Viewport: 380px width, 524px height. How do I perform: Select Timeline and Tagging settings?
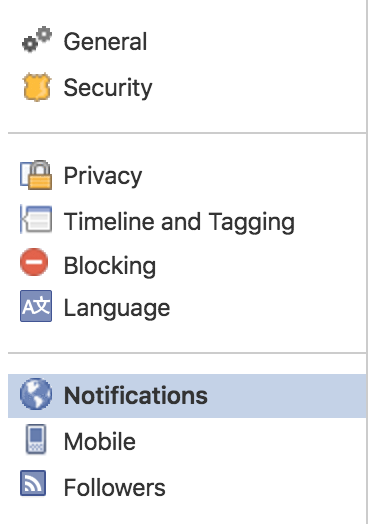pos(179,222)
